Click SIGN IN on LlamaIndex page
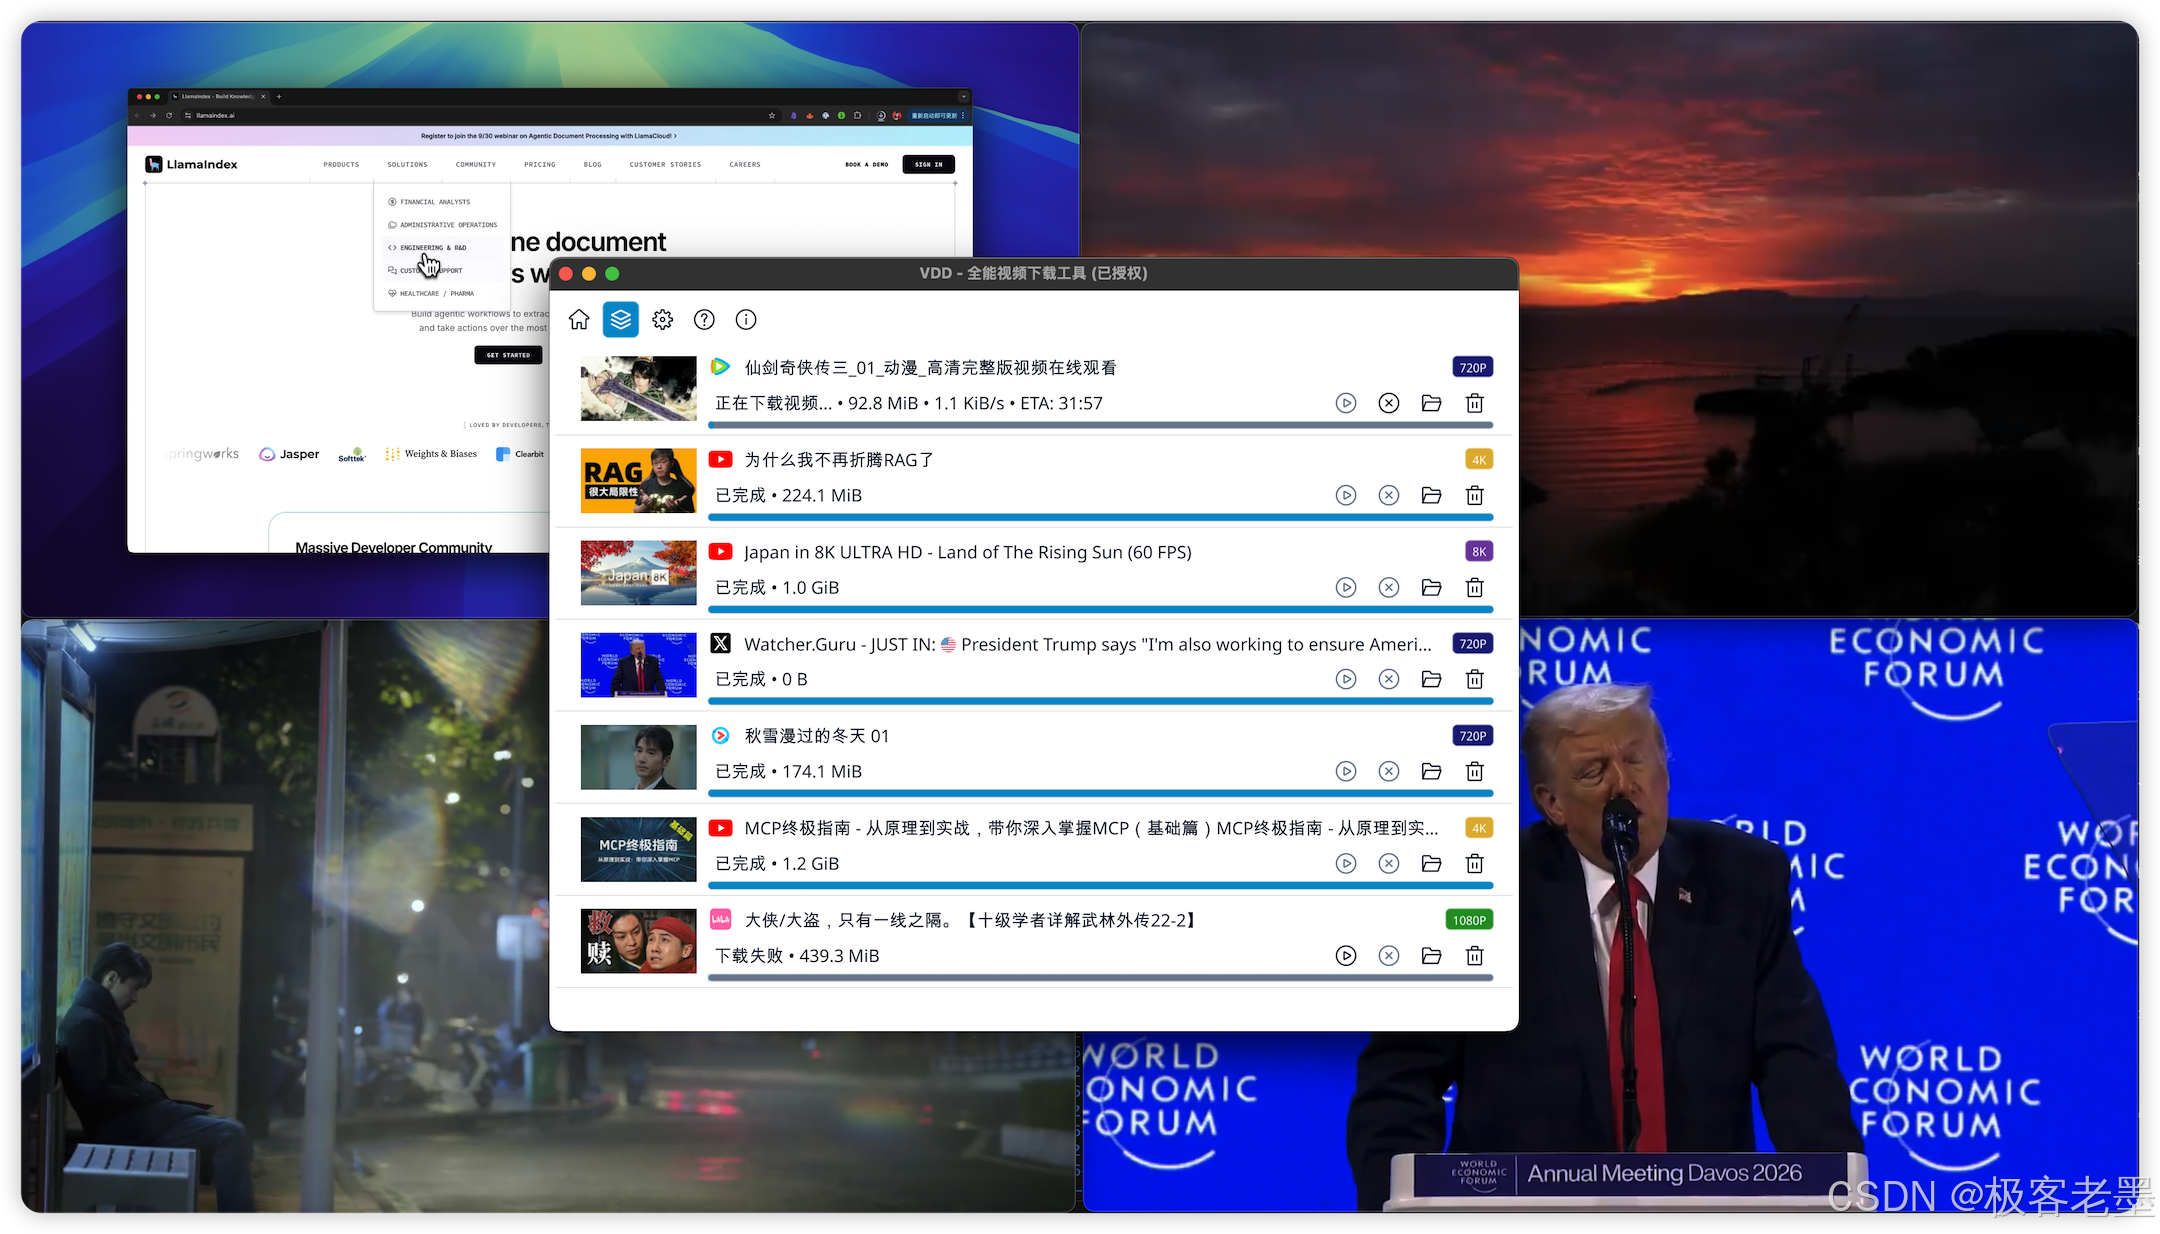The width and height of the screenshot is (2160, 1234). pyautogui.click(x=929, y=165)
